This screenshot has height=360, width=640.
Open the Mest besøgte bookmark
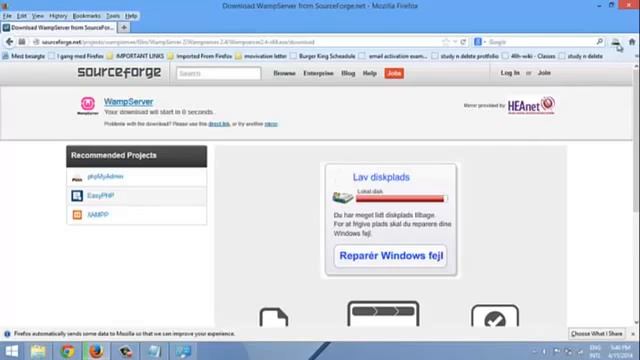pos(24,56)
